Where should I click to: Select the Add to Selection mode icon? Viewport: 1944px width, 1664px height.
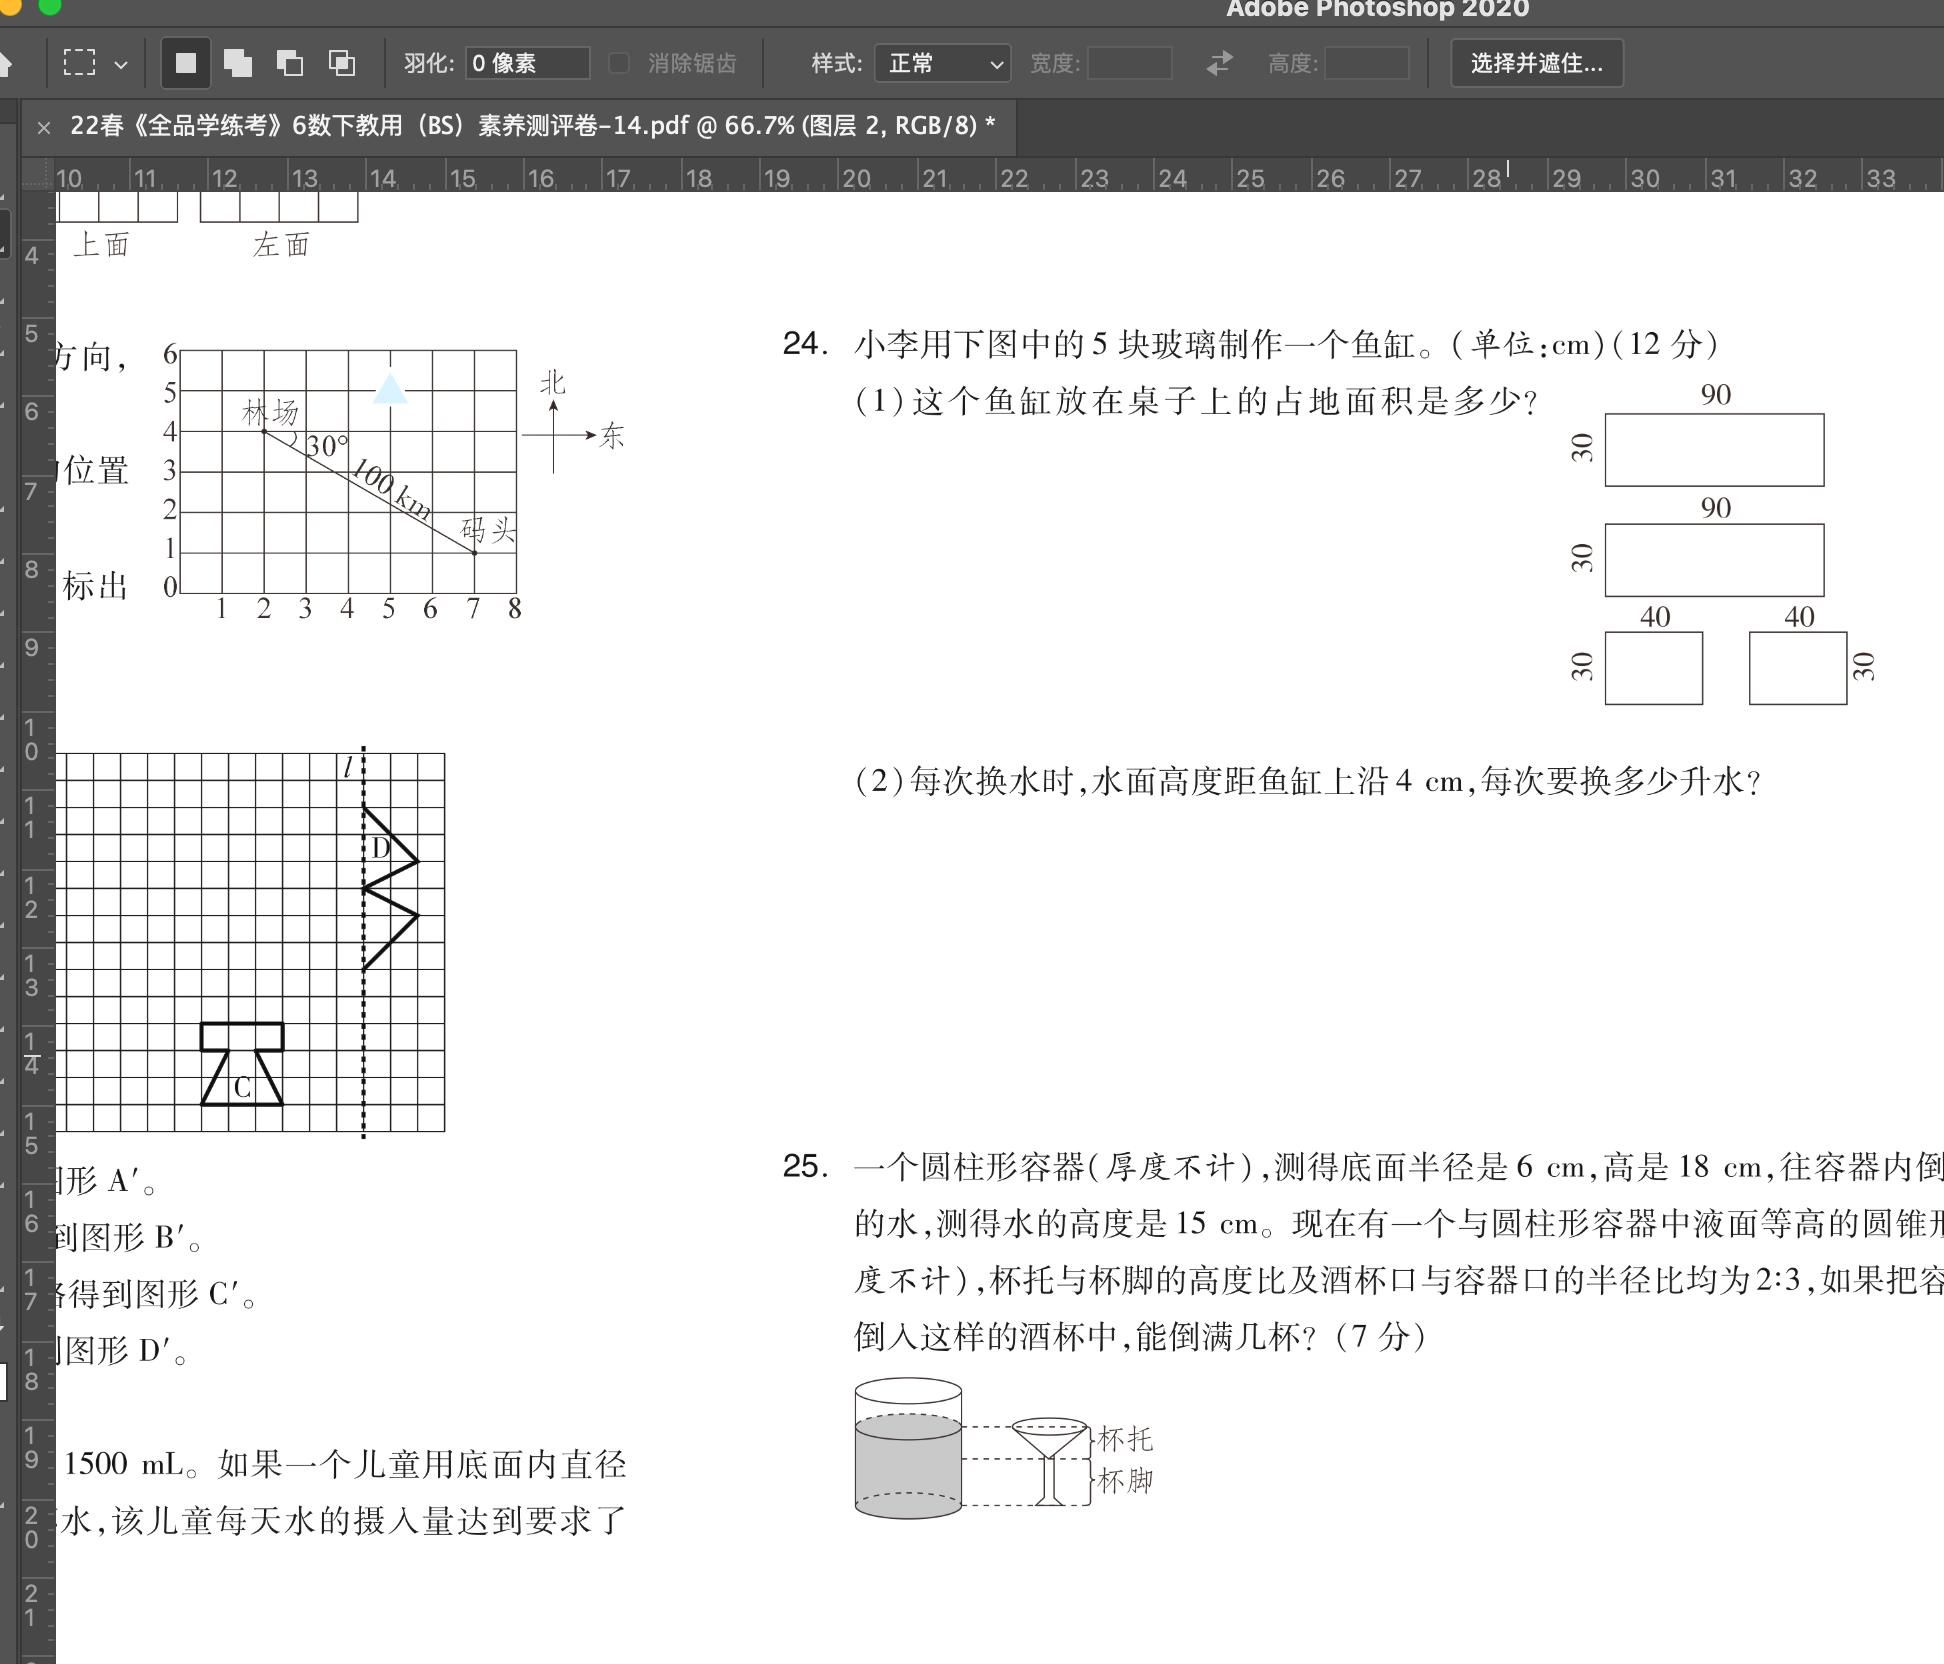238,63
